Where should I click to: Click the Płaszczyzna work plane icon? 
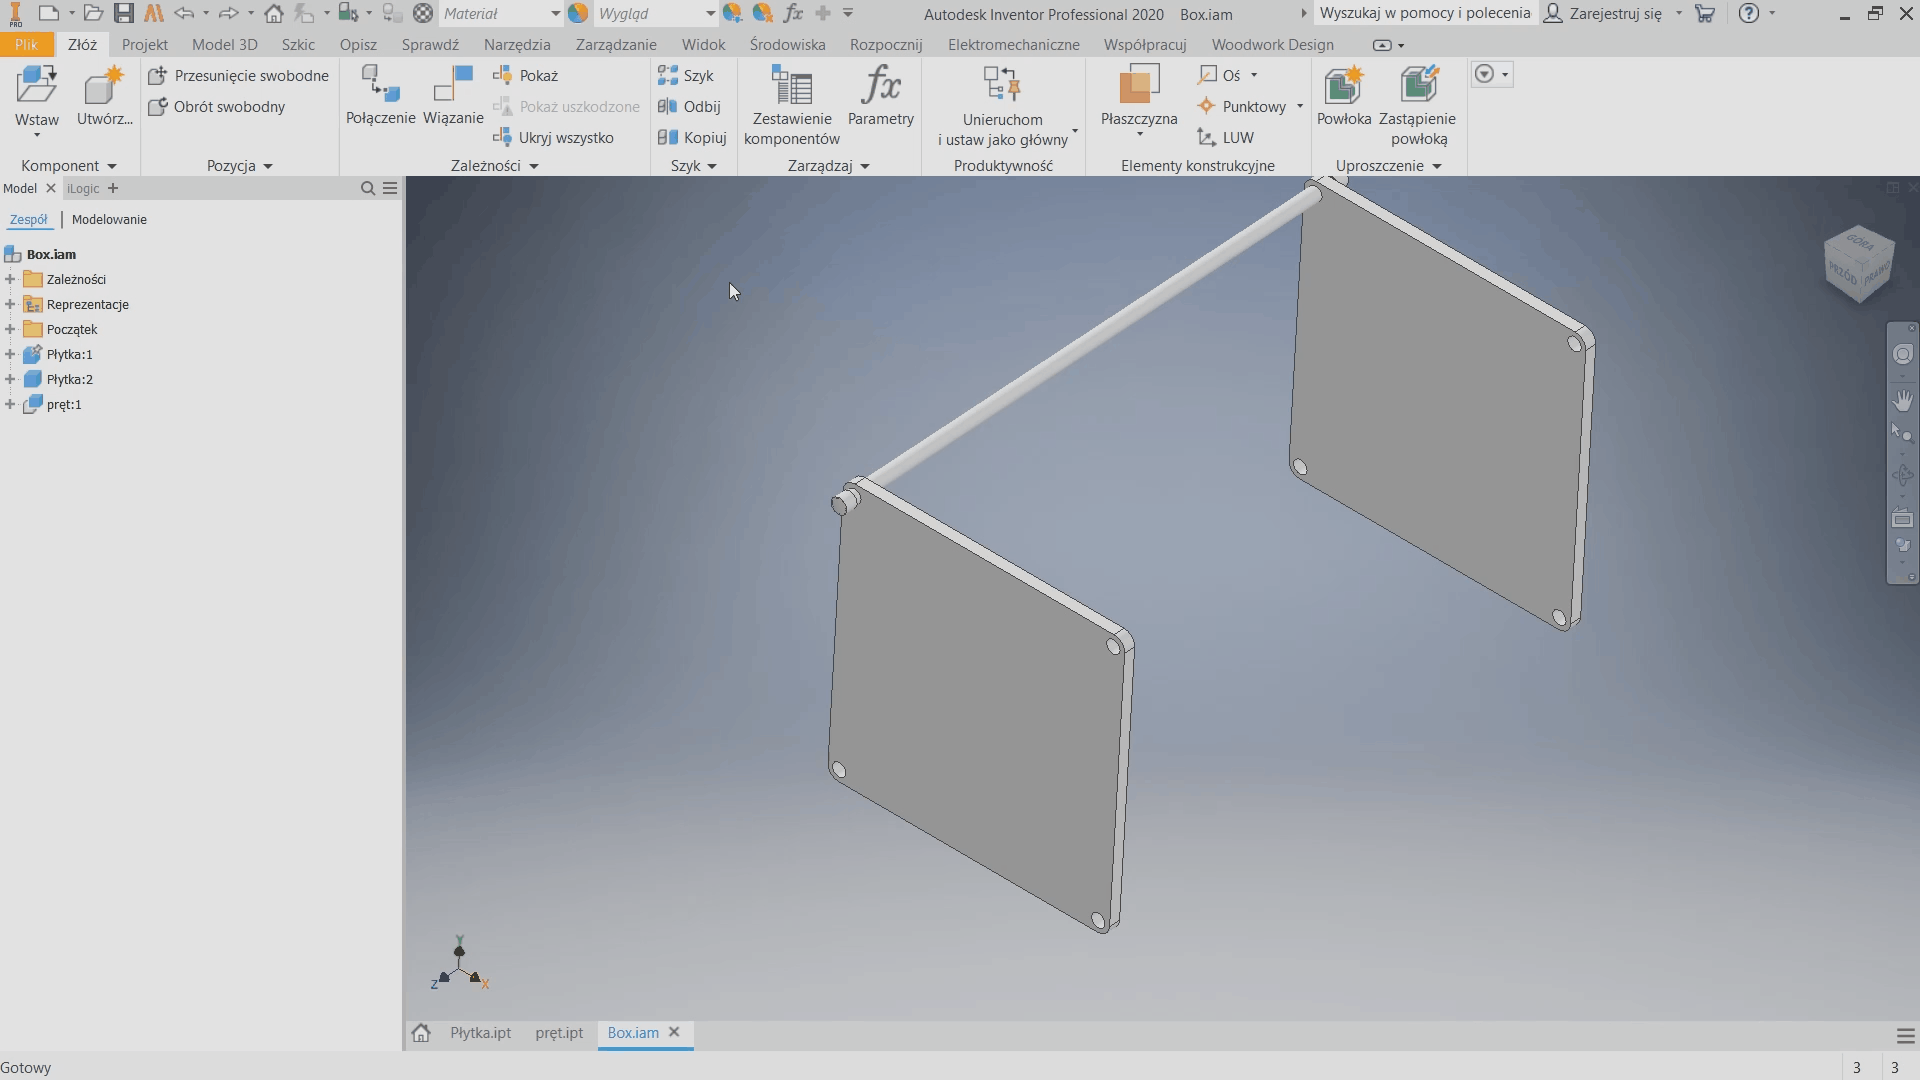(x=1138, y=86)
